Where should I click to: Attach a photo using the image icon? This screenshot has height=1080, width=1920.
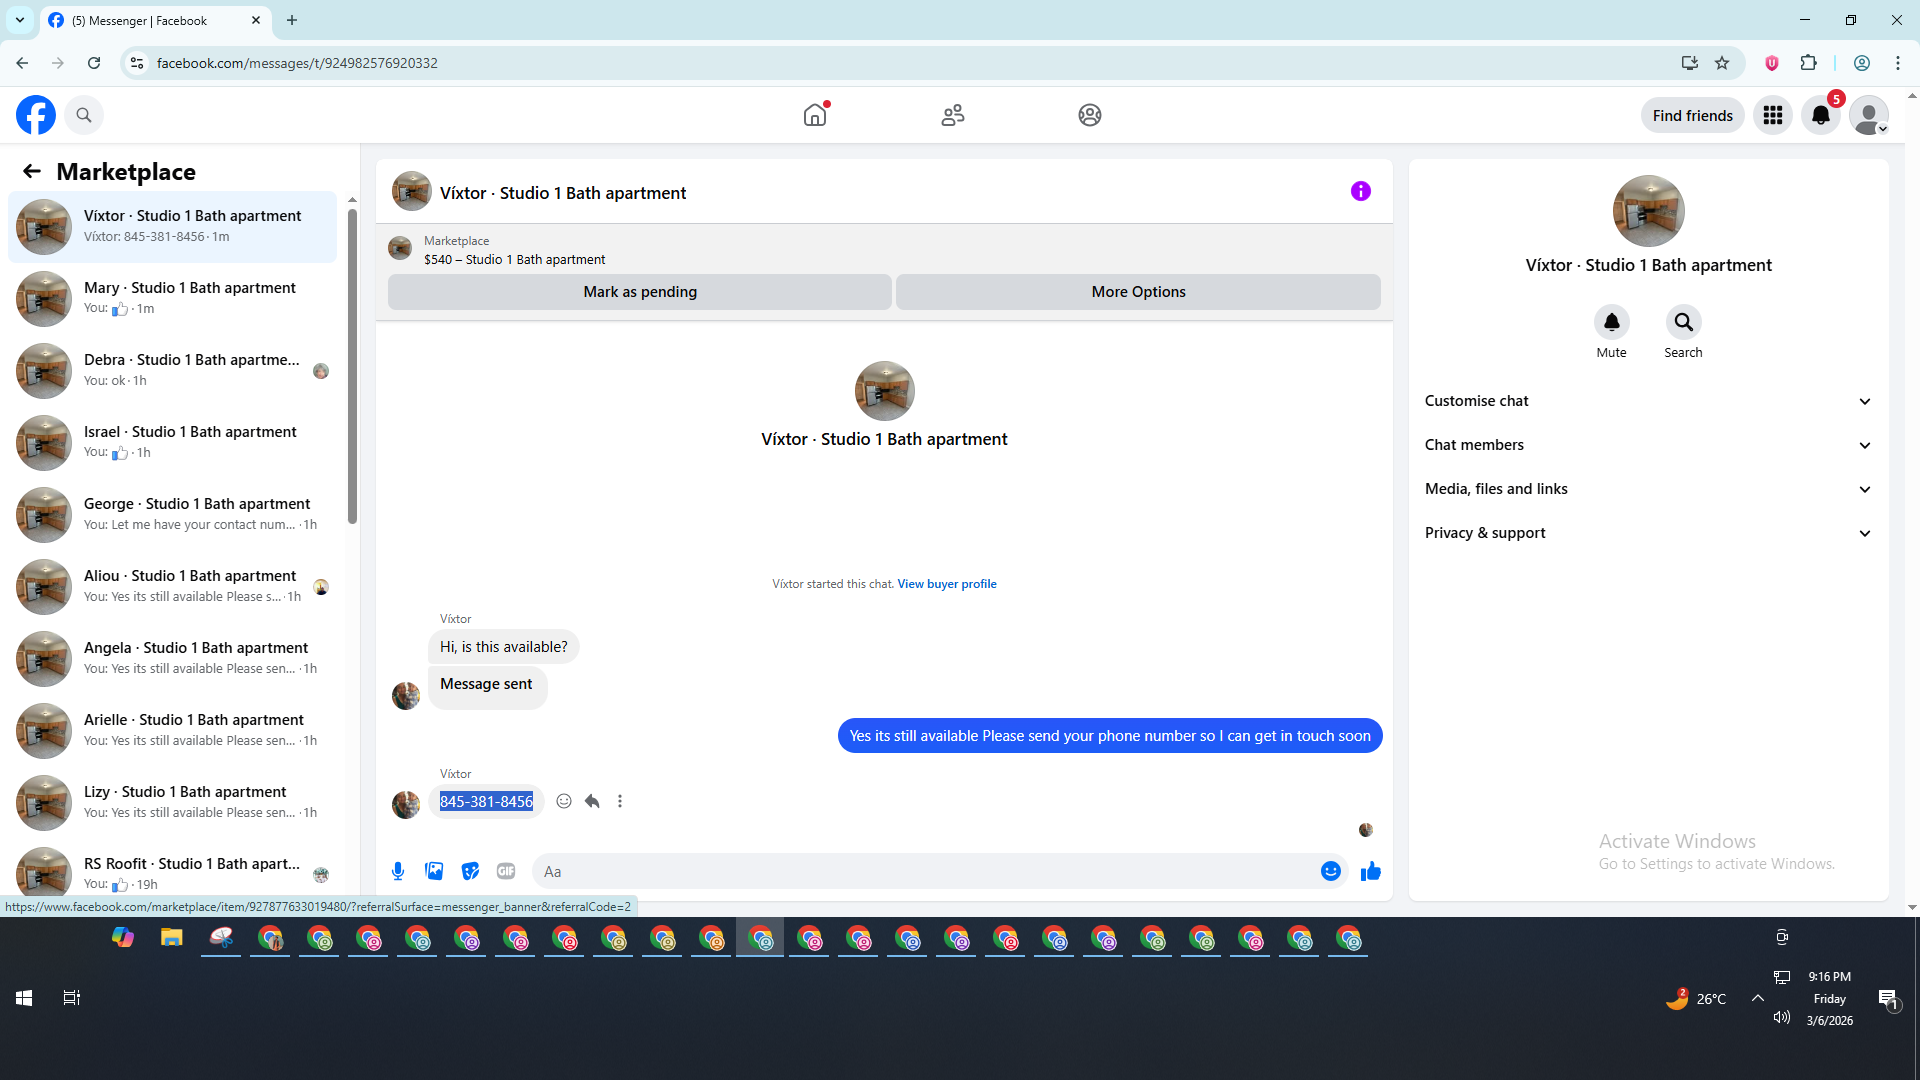[x=434, y=871]
